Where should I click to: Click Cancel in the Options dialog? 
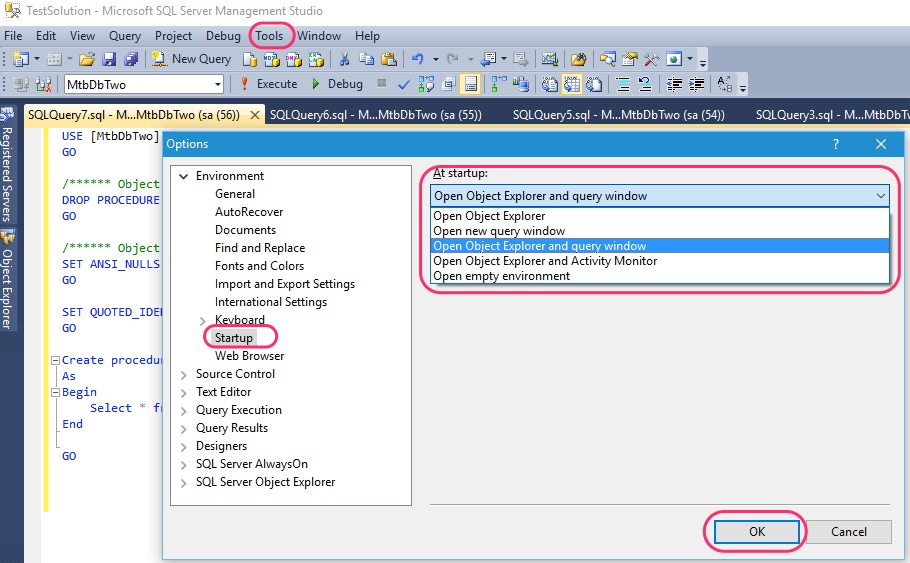pos(848,532)
